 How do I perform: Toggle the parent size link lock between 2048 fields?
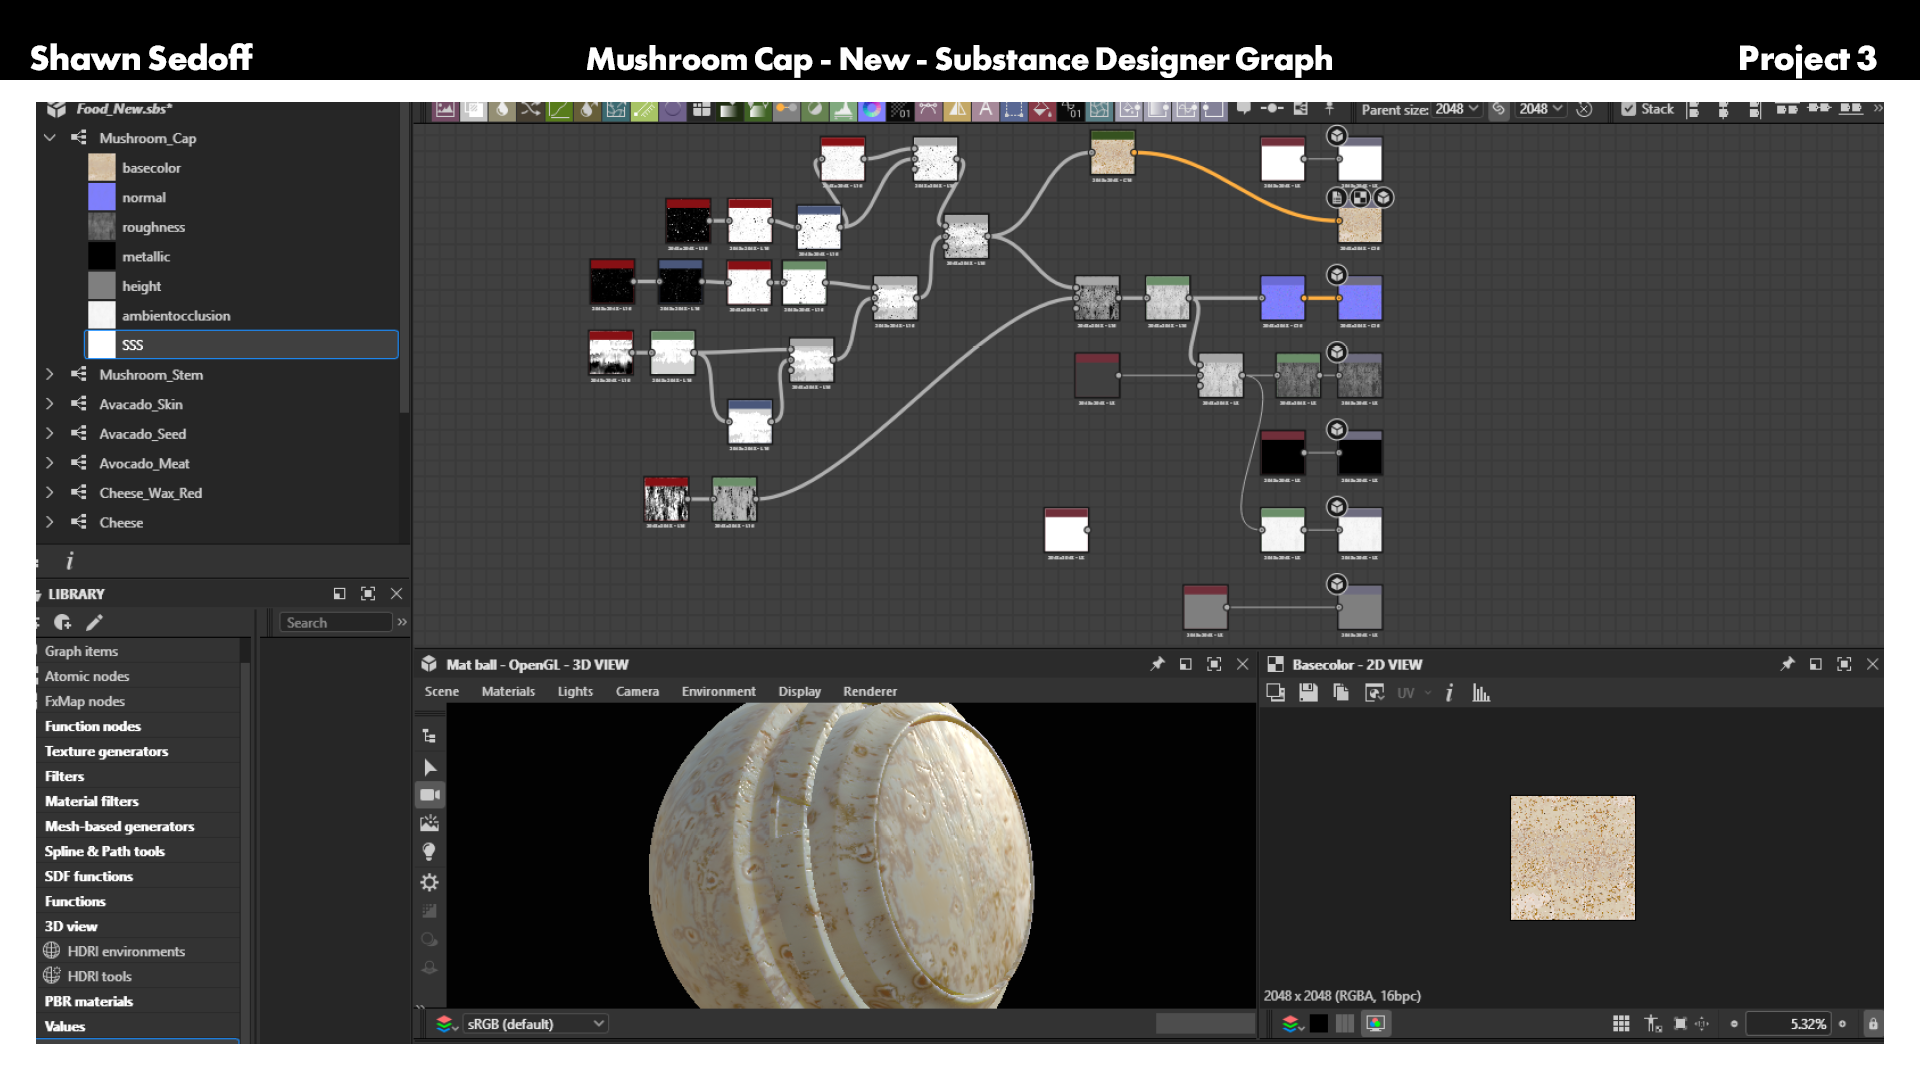1498,109
